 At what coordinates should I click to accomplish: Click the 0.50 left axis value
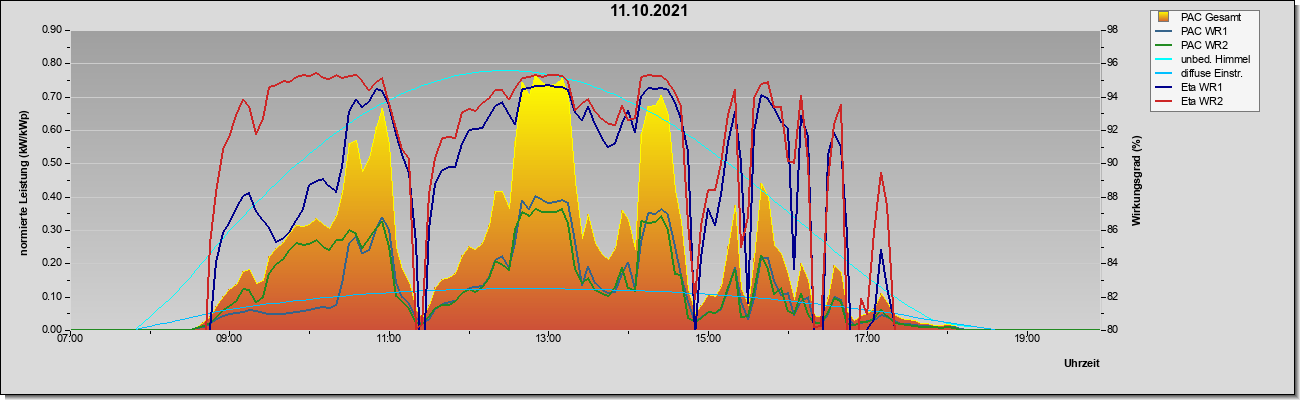point(52,163)
